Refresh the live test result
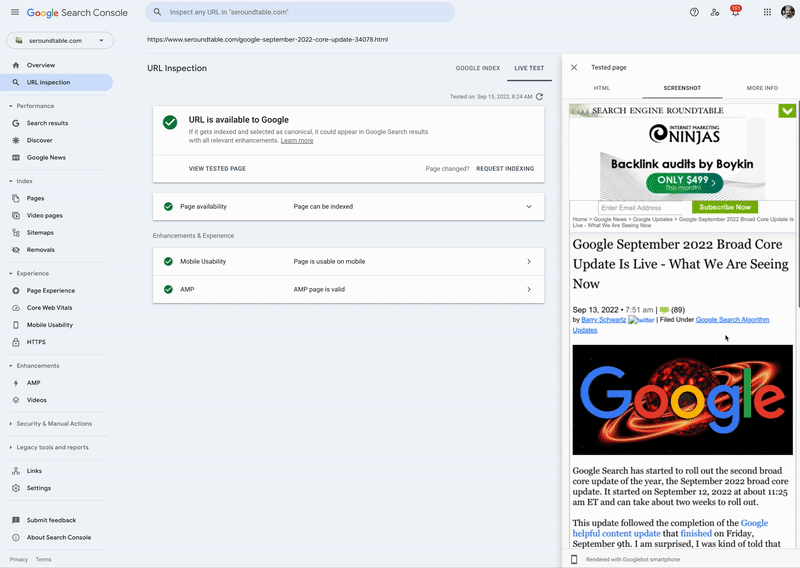 pyautogui.click(x=539, y=96)
